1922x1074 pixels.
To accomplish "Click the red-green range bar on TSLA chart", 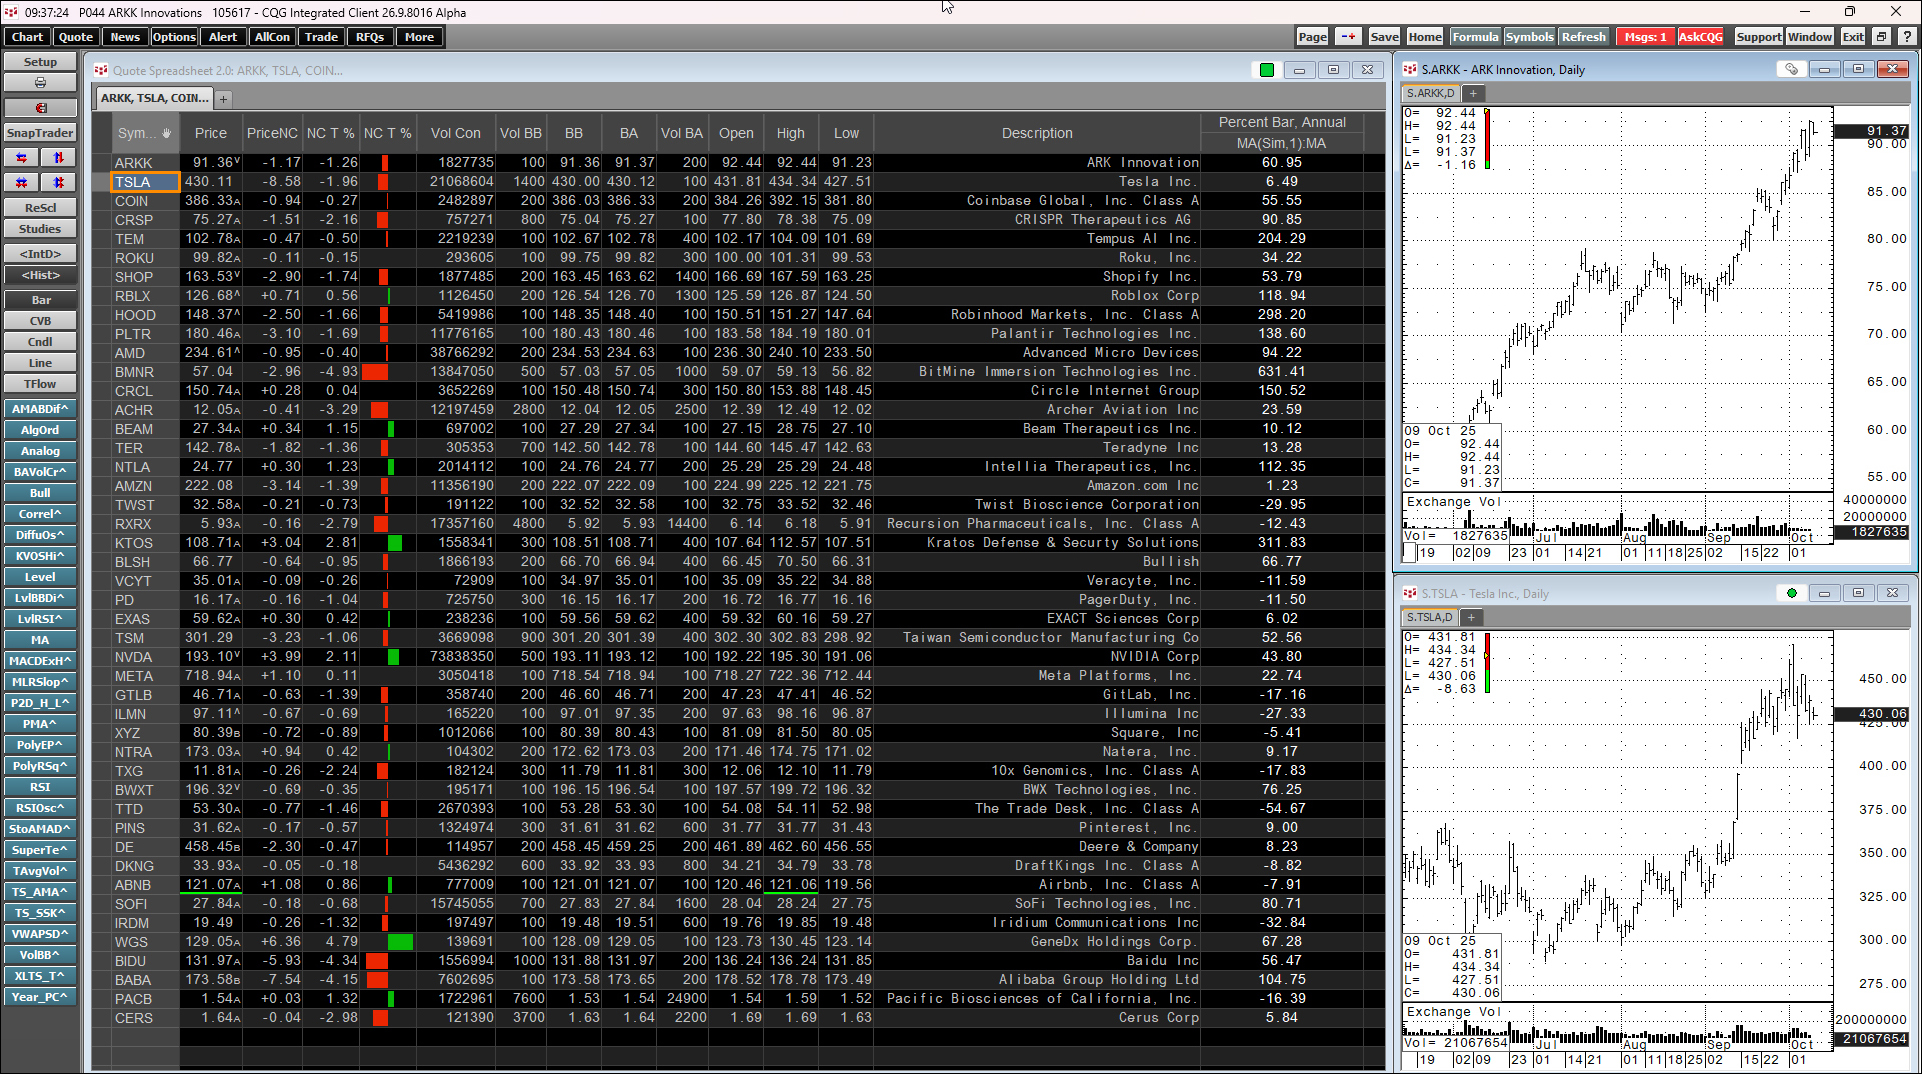I will (x=1487, y=662).
